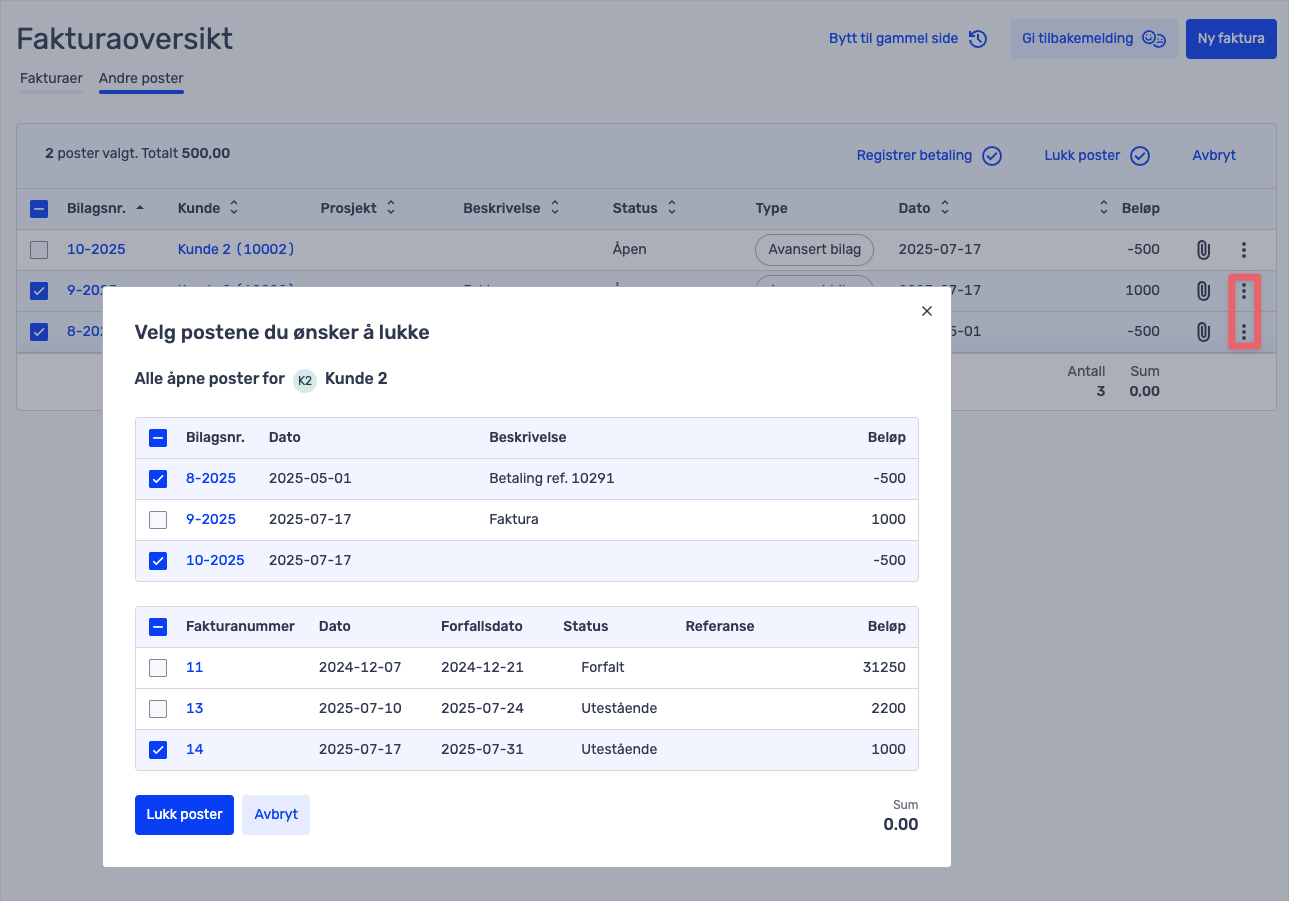
Task: Sort table by Kunde column arrows
Action: point(234,208)
